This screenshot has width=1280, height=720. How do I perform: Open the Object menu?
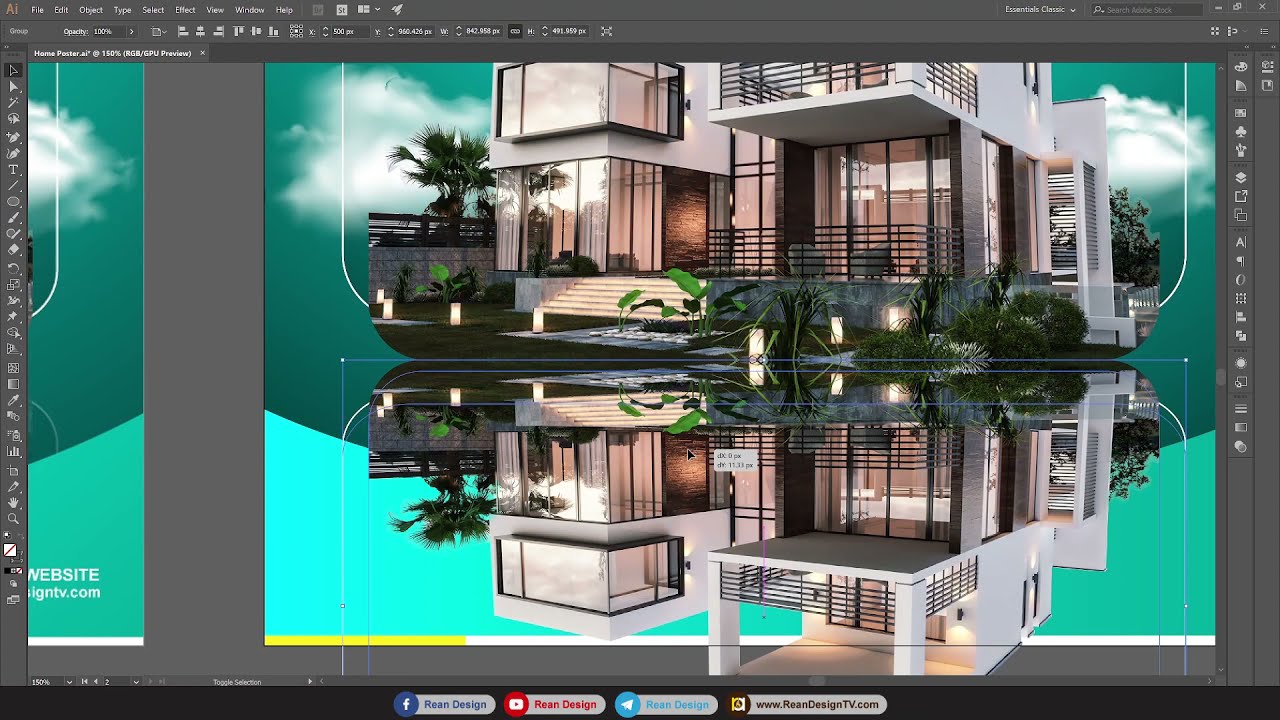[x=91, y=9]
